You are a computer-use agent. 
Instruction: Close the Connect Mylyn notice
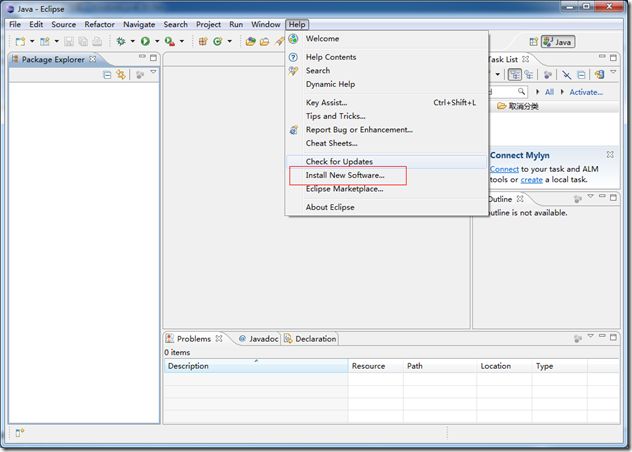(610, 154)
